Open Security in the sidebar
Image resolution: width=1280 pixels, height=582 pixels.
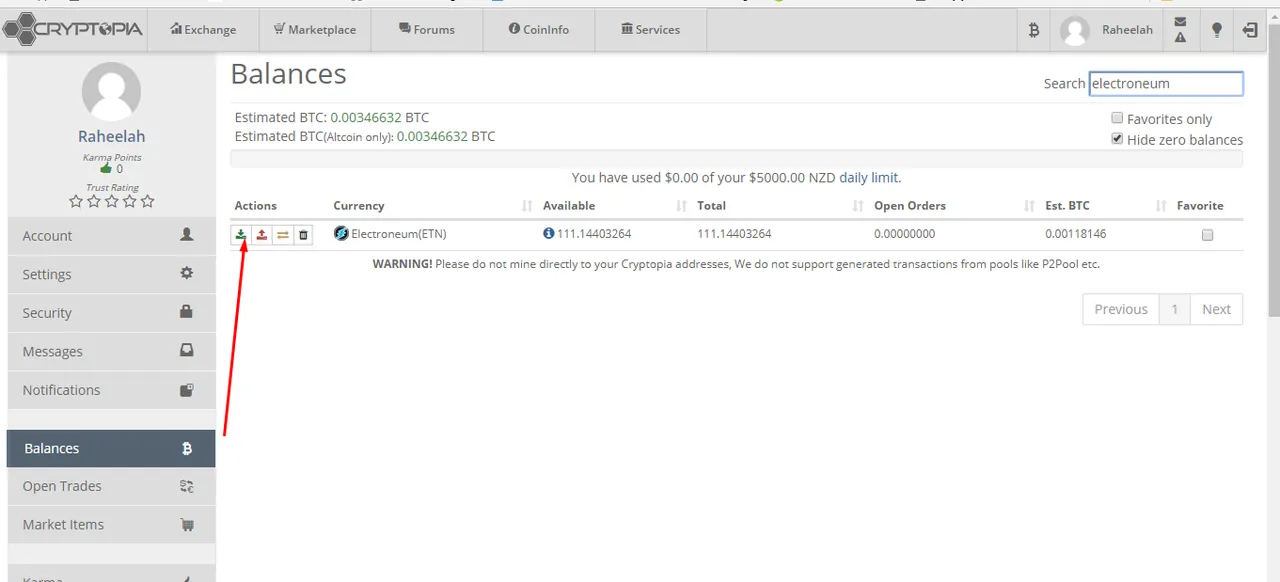111,313
